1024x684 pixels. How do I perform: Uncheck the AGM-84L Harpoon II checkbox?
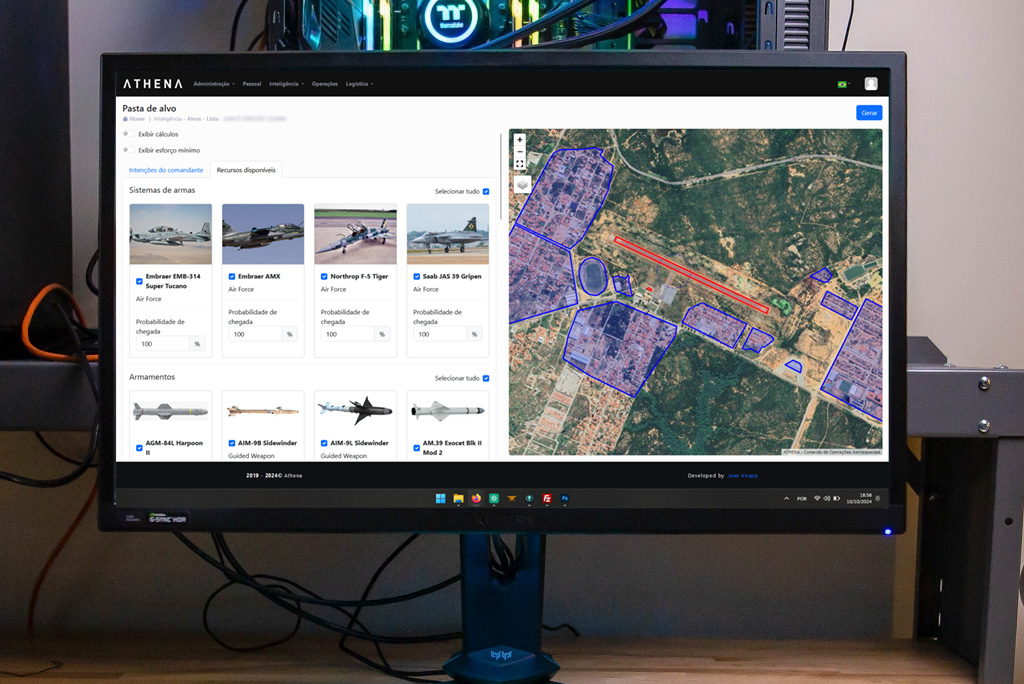pyautogui.click(x=139, y=448)
